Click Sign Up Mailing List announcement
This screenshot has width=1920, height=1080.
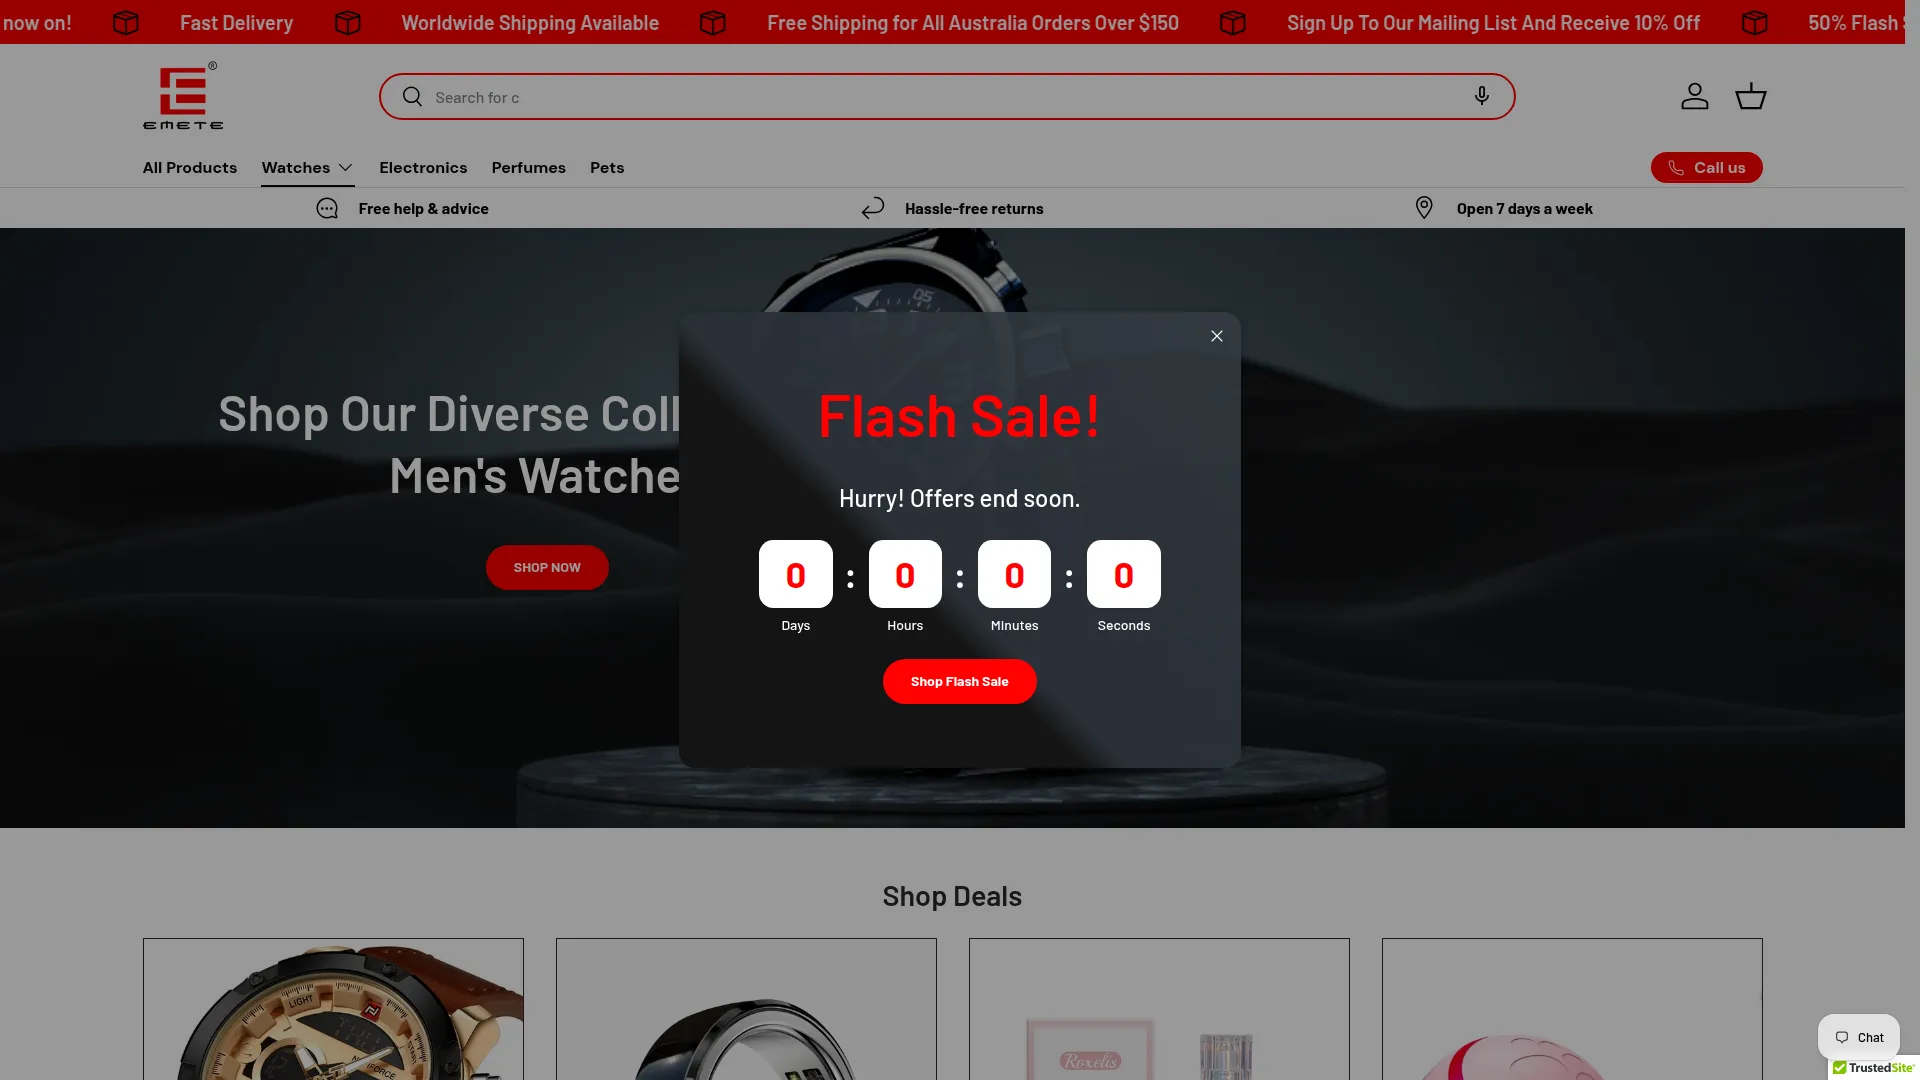pyautogui.click(x=1493, y=22)
